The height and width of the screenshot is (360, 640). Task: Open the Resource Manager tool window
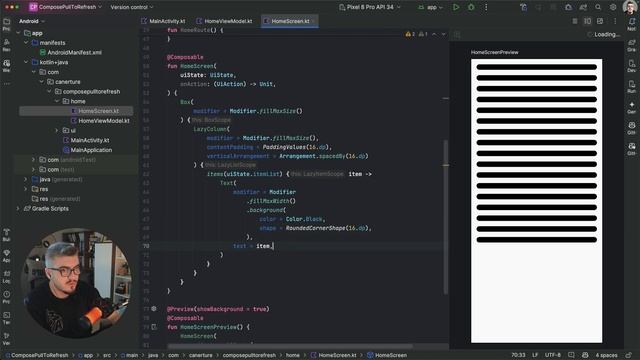click(7, 45)
